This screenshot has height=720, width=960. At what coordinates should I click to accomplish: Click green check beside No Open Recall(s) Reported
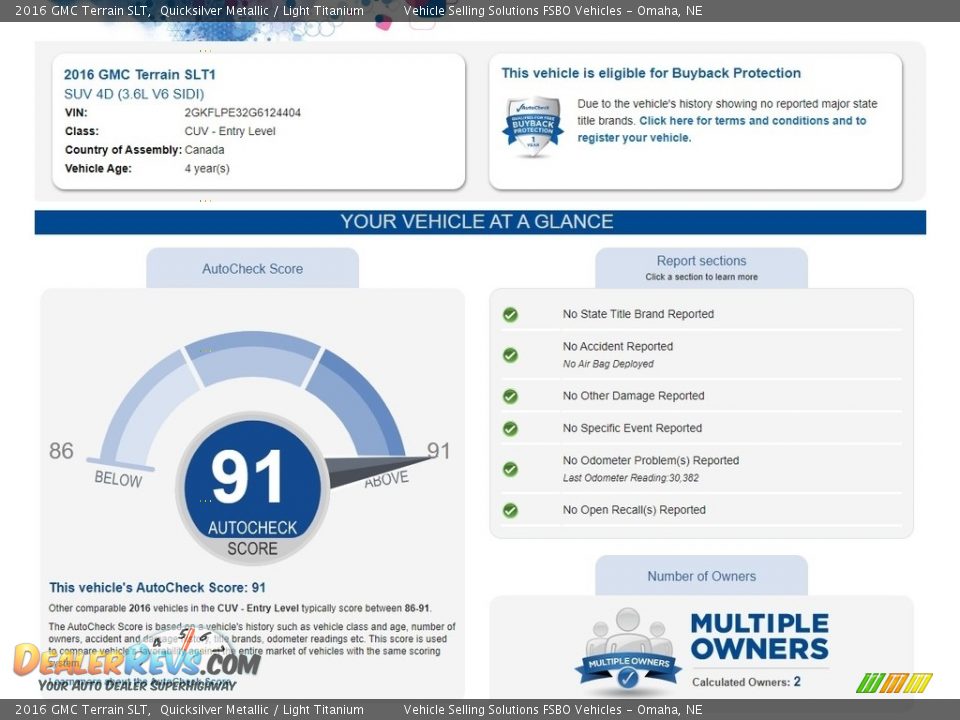click(510, 510)
